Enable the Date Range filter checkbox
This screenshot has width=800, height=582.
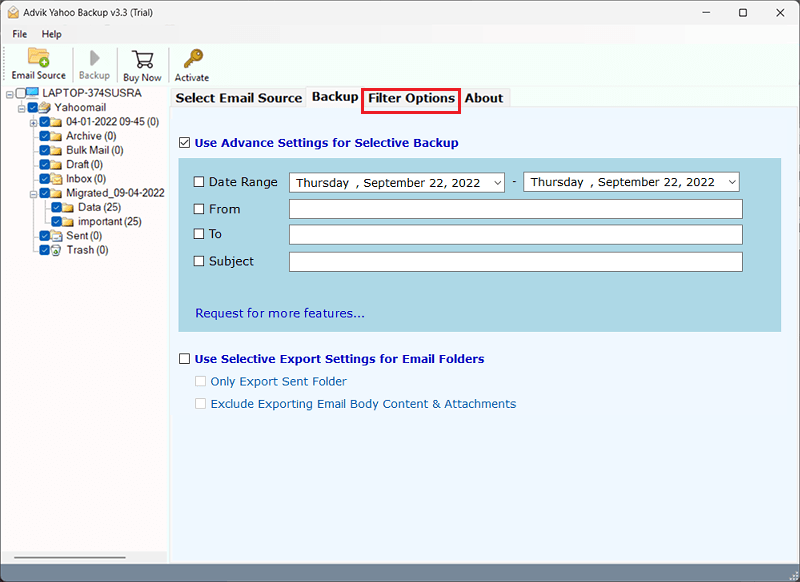[199, 182]
